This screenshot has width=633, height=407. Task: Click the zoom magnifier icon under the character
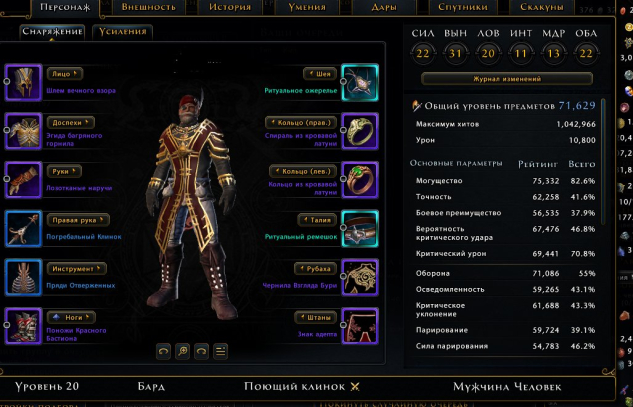182,351
